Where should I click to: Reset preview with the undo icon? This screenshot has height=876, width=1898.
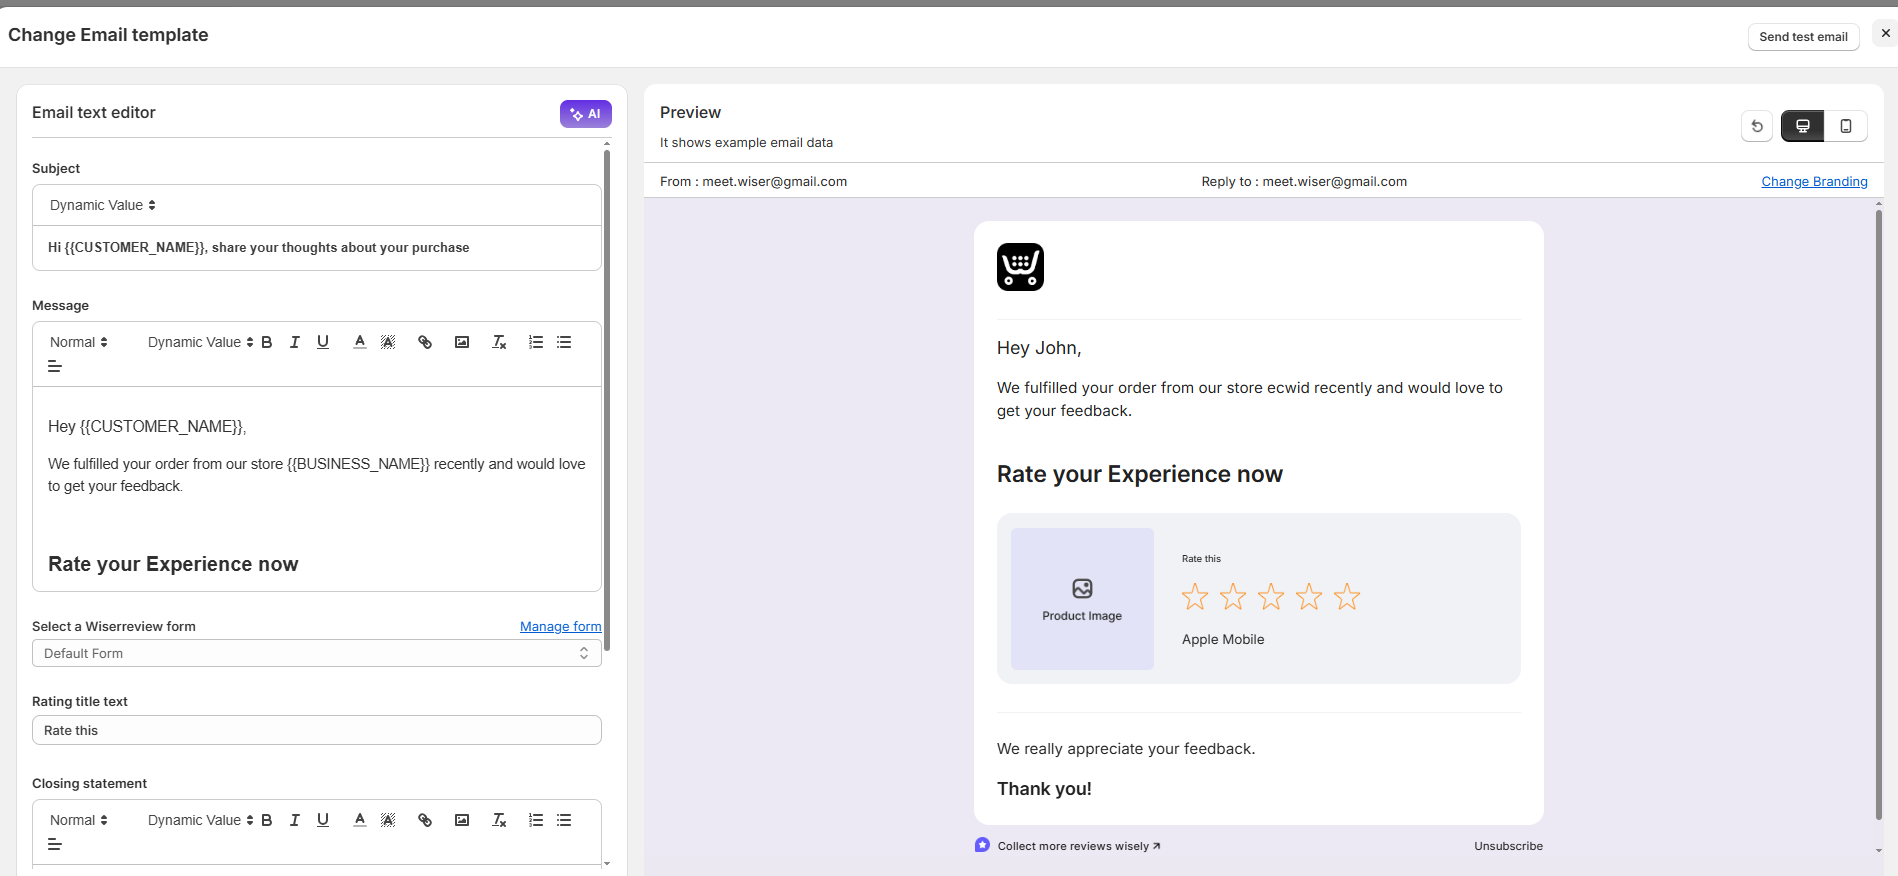pyautogui.click(x=1757, y=126)
